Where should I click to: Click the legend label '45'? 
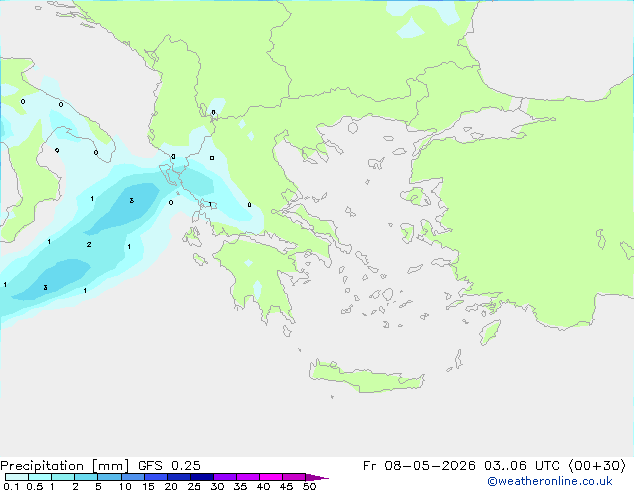(x=286, y=486)
